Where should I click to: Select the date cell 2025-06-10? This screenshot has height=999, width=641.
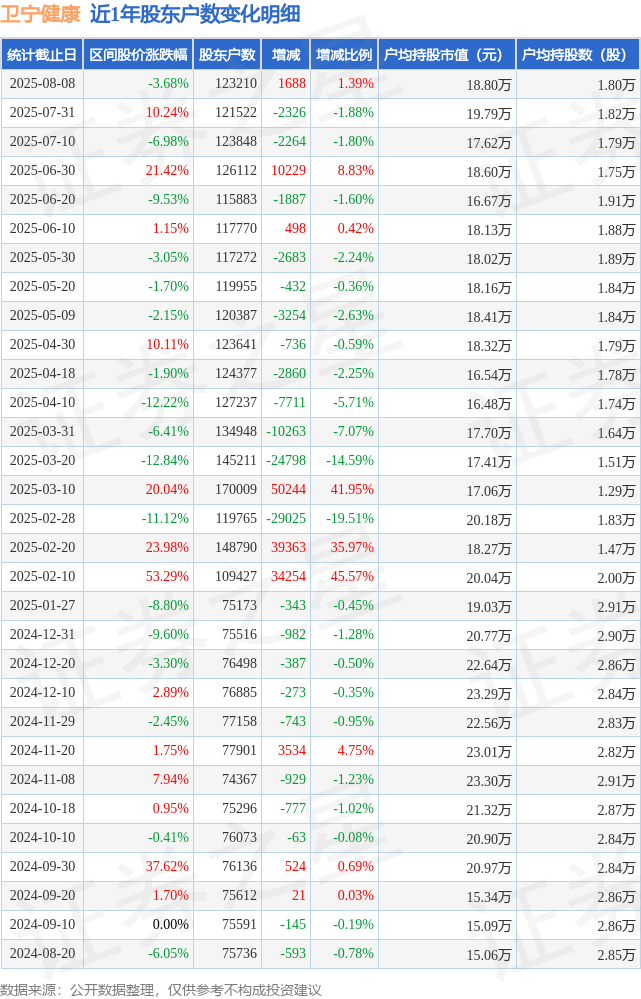pos(42,229)
